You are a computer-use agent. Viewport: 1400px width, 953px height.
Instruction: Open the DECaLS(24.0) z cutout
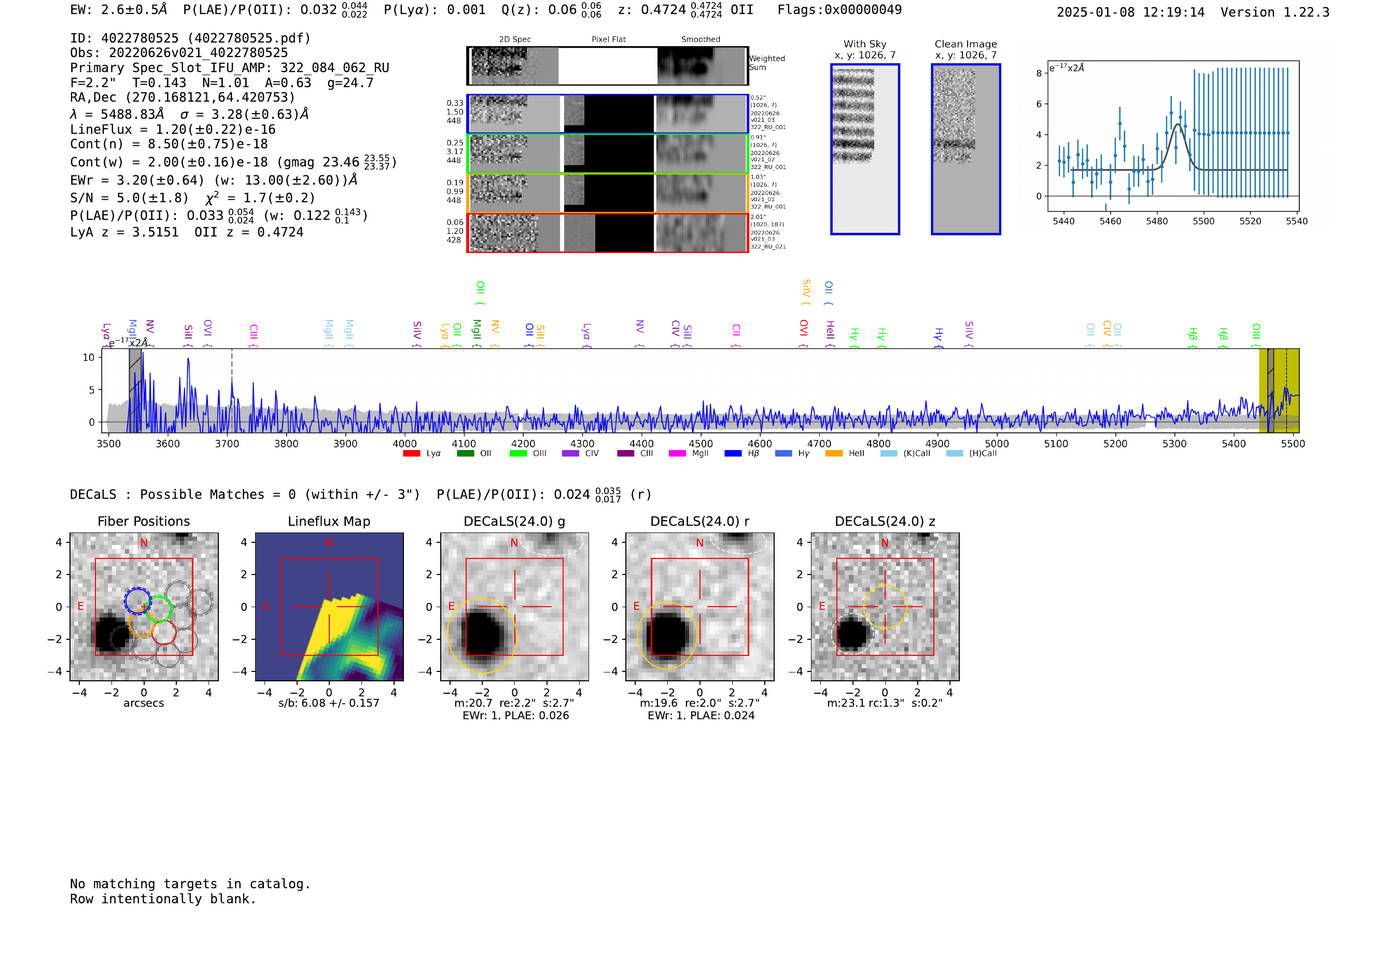pos(885,607)
